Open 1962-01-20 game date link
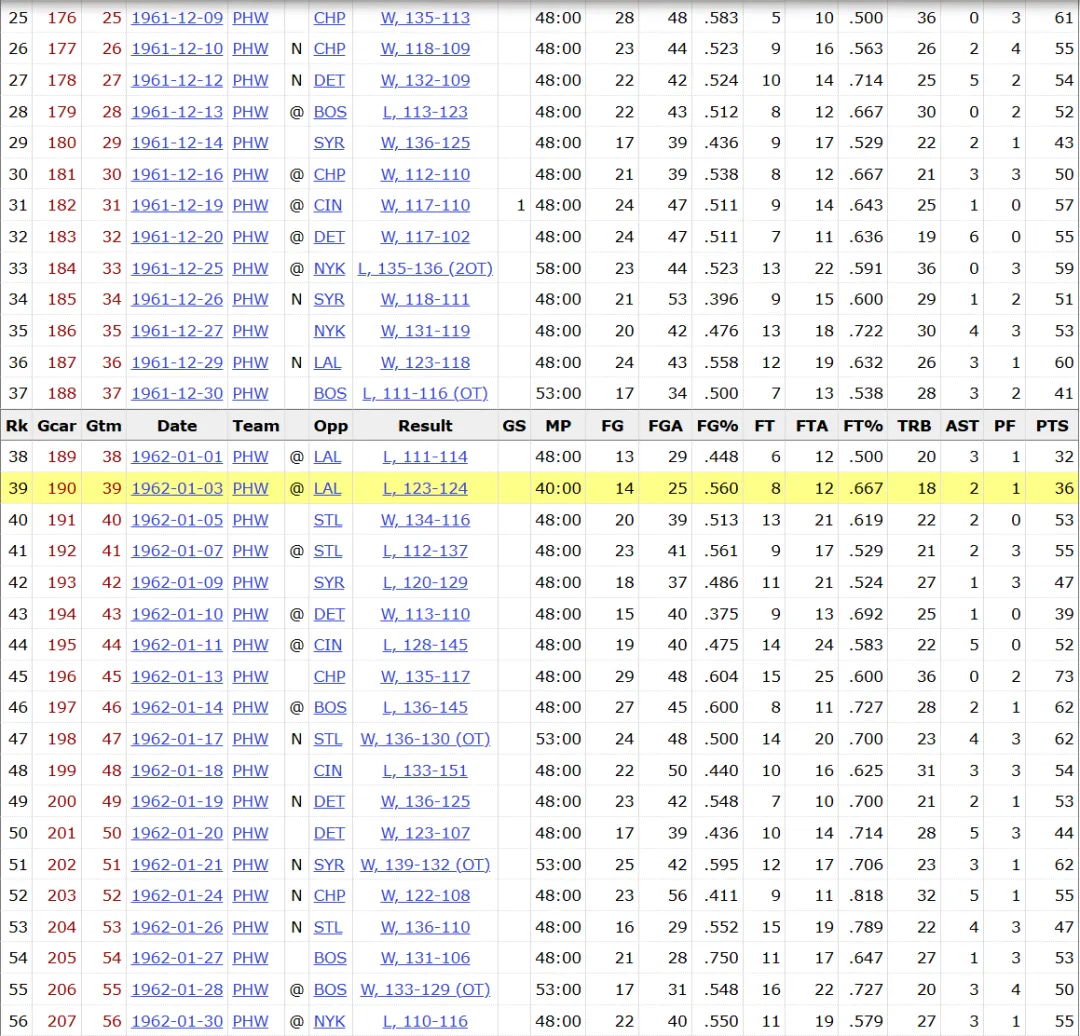Image resolution: width=1080 pixels, height=1036 pixels. click(x=177, y=833)
